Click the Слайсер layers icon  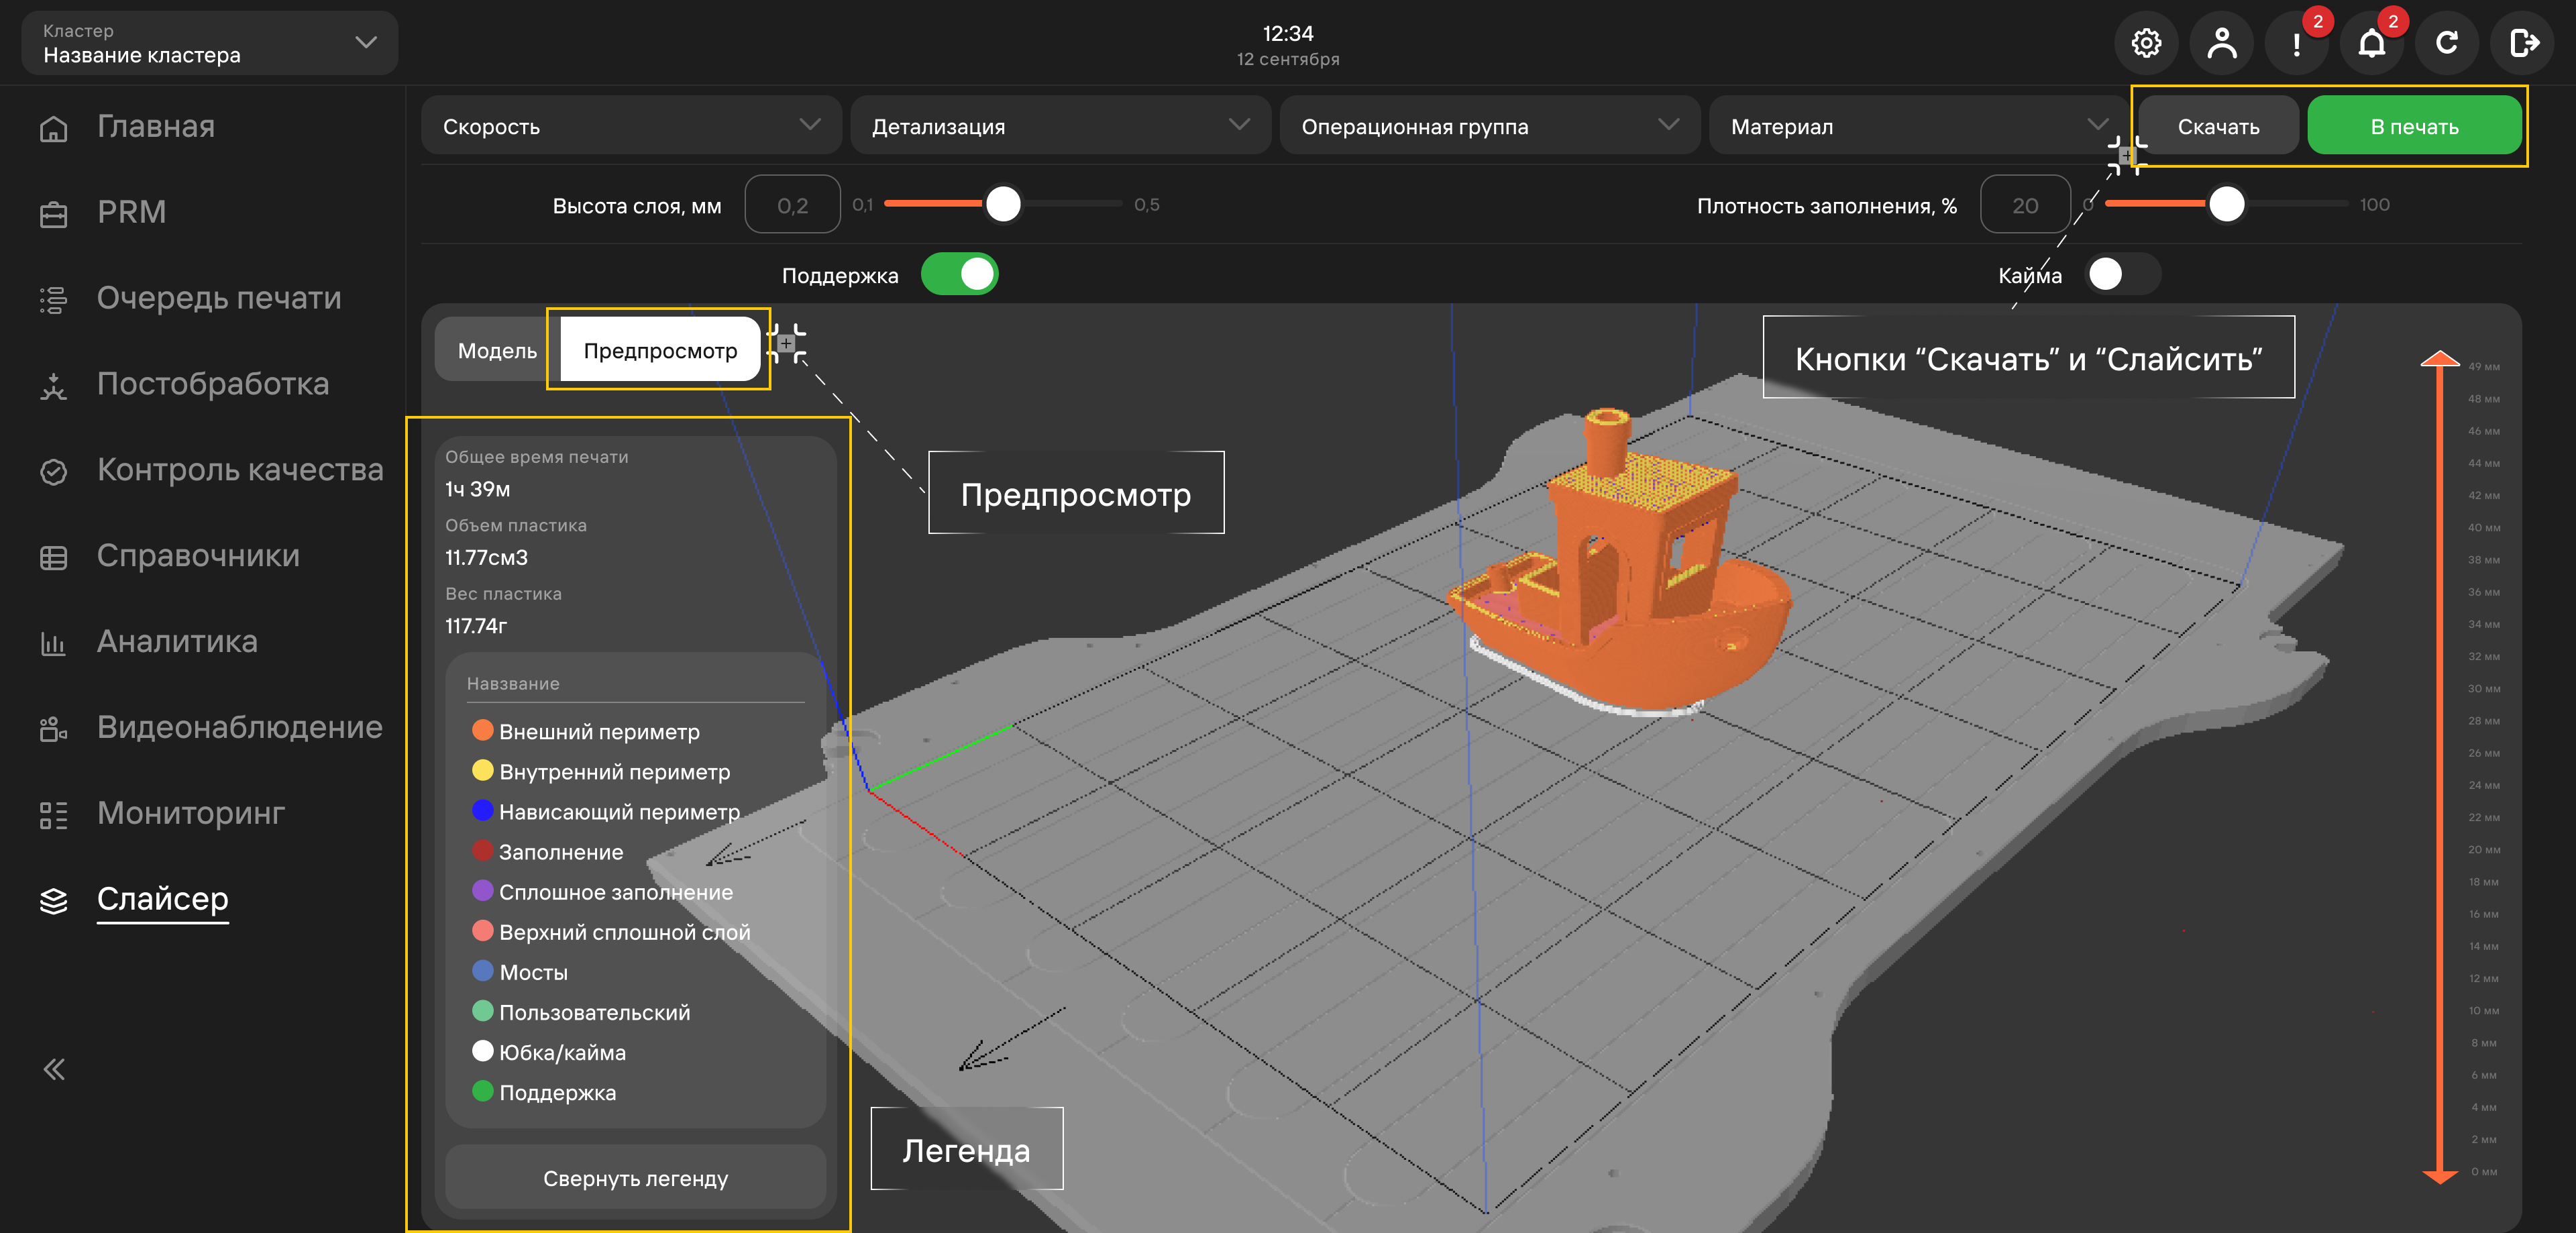click(x=53, y=900)
